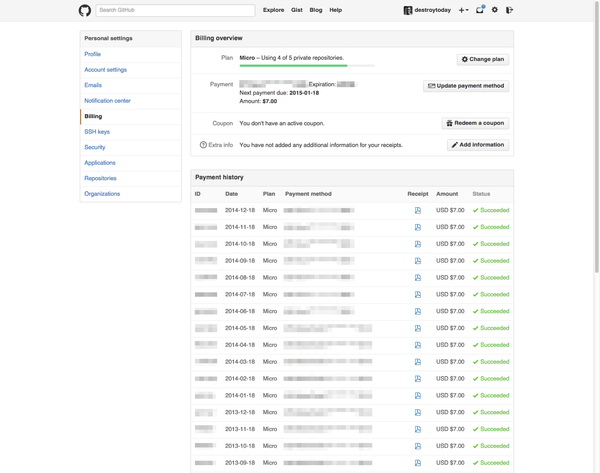Image resolution: width=600 pixels, height=473 pixels.
Task: Open the Blog link in header
Action: [x=316, y=10]
